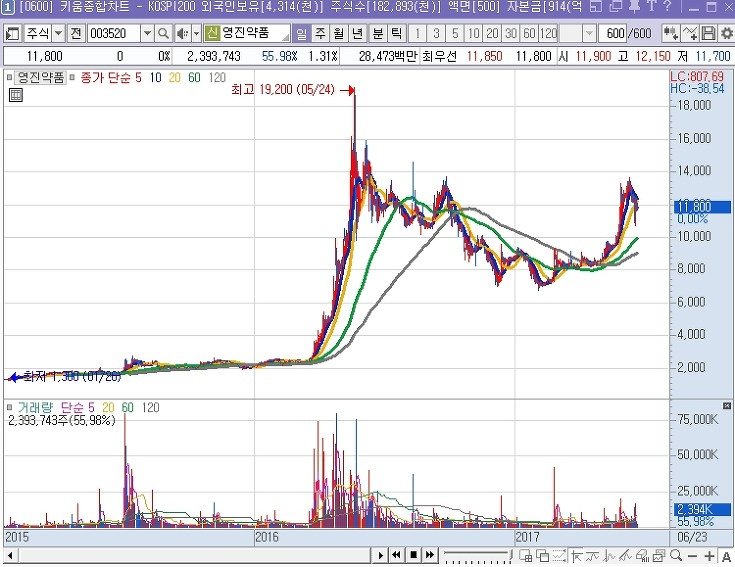Screen dimensions: 735x567
Task: Click the 종가 단순 moving average legend
Action: tap(111, 77)
